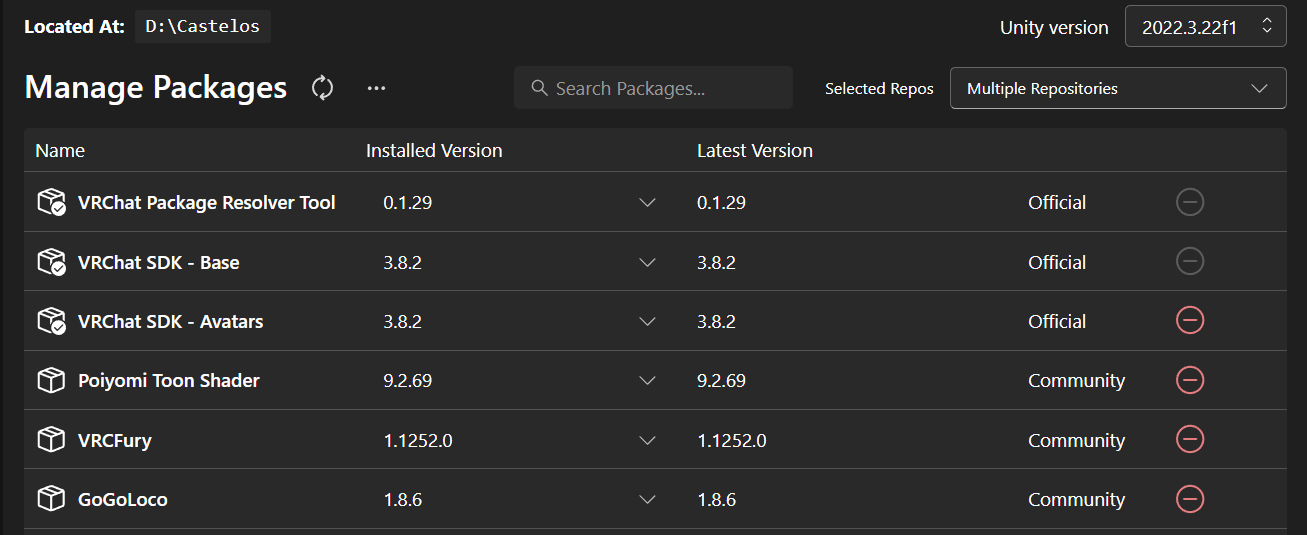Remove the VRCFury package

(x=1190, y=439)
